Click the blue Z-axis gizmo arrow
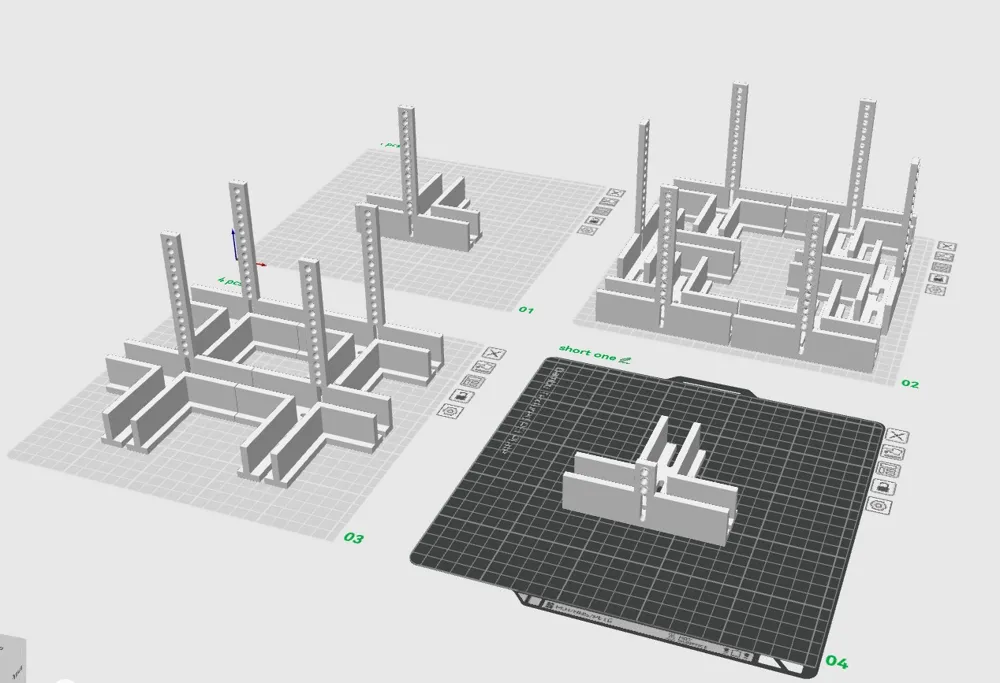The image size is (1000, 683). pyautogui.click(x=233, y=244)
